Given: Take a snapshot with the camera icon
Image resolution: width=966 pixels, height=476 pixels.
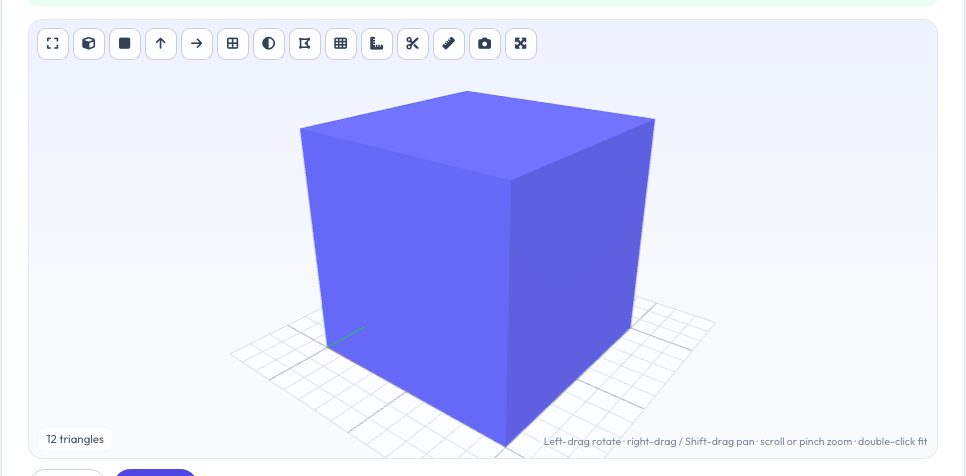Looking at the screenshot, I should 485,44.
